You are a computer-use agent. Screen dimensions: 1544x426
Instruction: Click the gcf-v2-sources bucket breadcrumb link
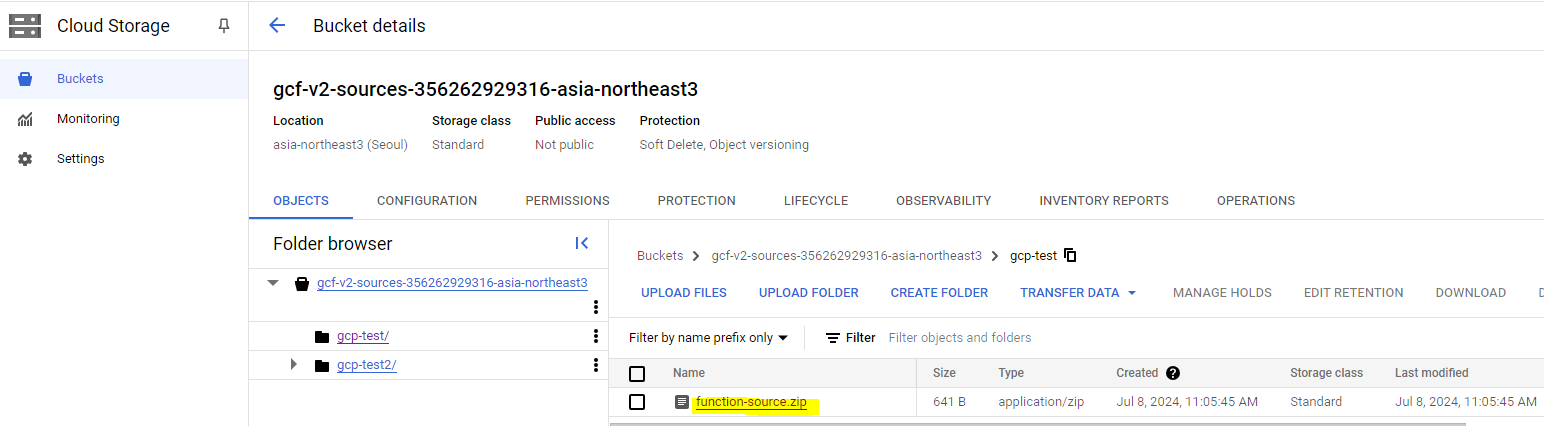(847, 256)
